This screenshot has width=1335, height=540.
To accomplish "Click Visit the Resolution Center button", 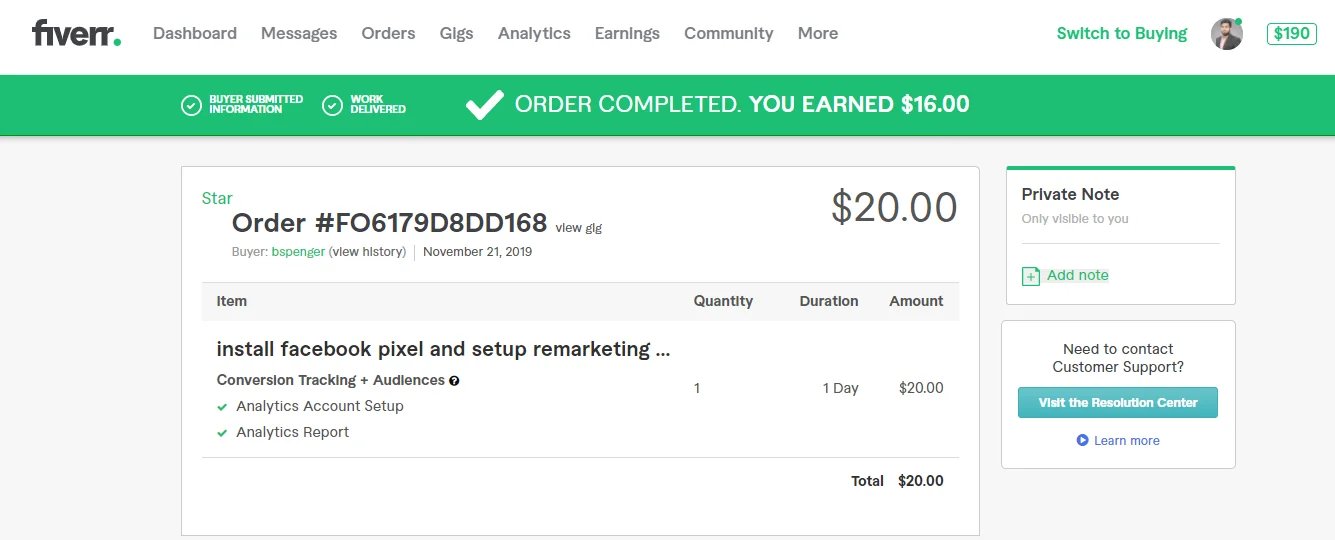I will [1117, 402].
